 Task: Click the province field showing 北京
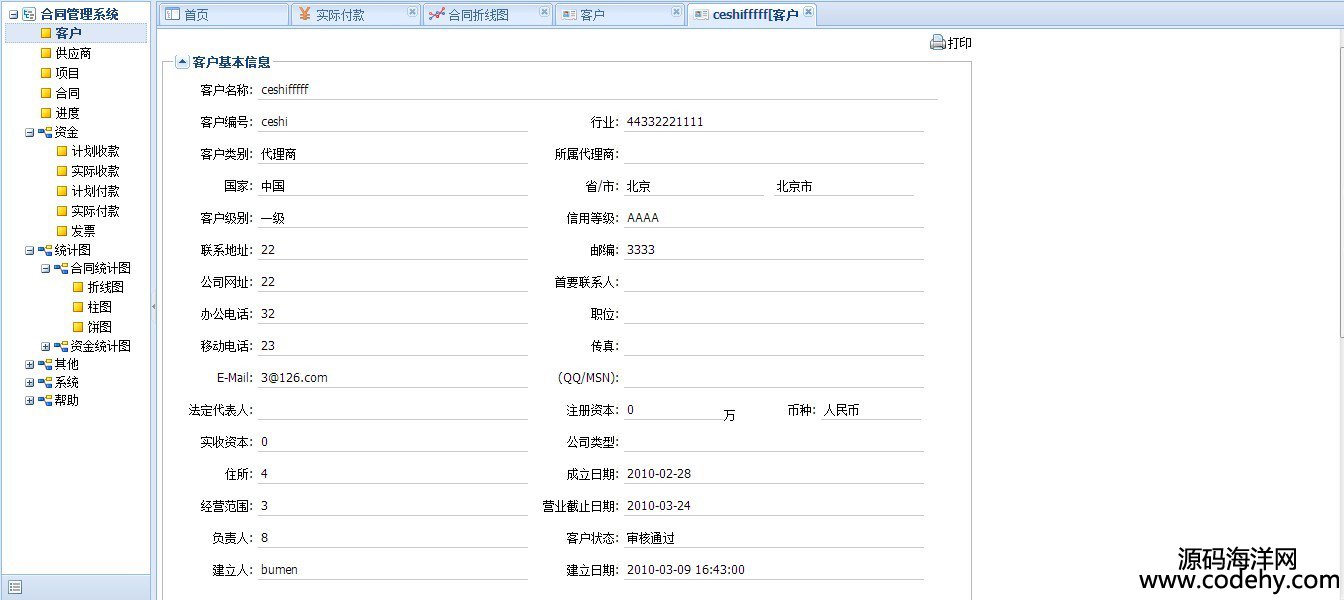[694, 186]
